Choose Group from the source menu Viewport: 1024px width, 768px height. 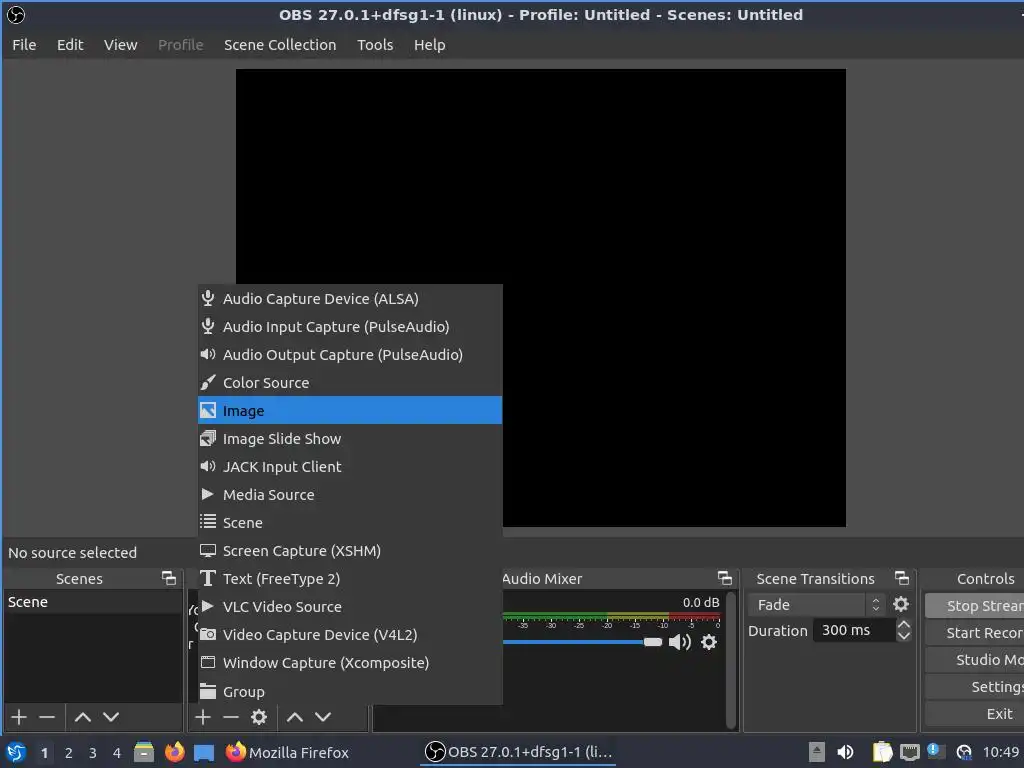tap(350, 691)
